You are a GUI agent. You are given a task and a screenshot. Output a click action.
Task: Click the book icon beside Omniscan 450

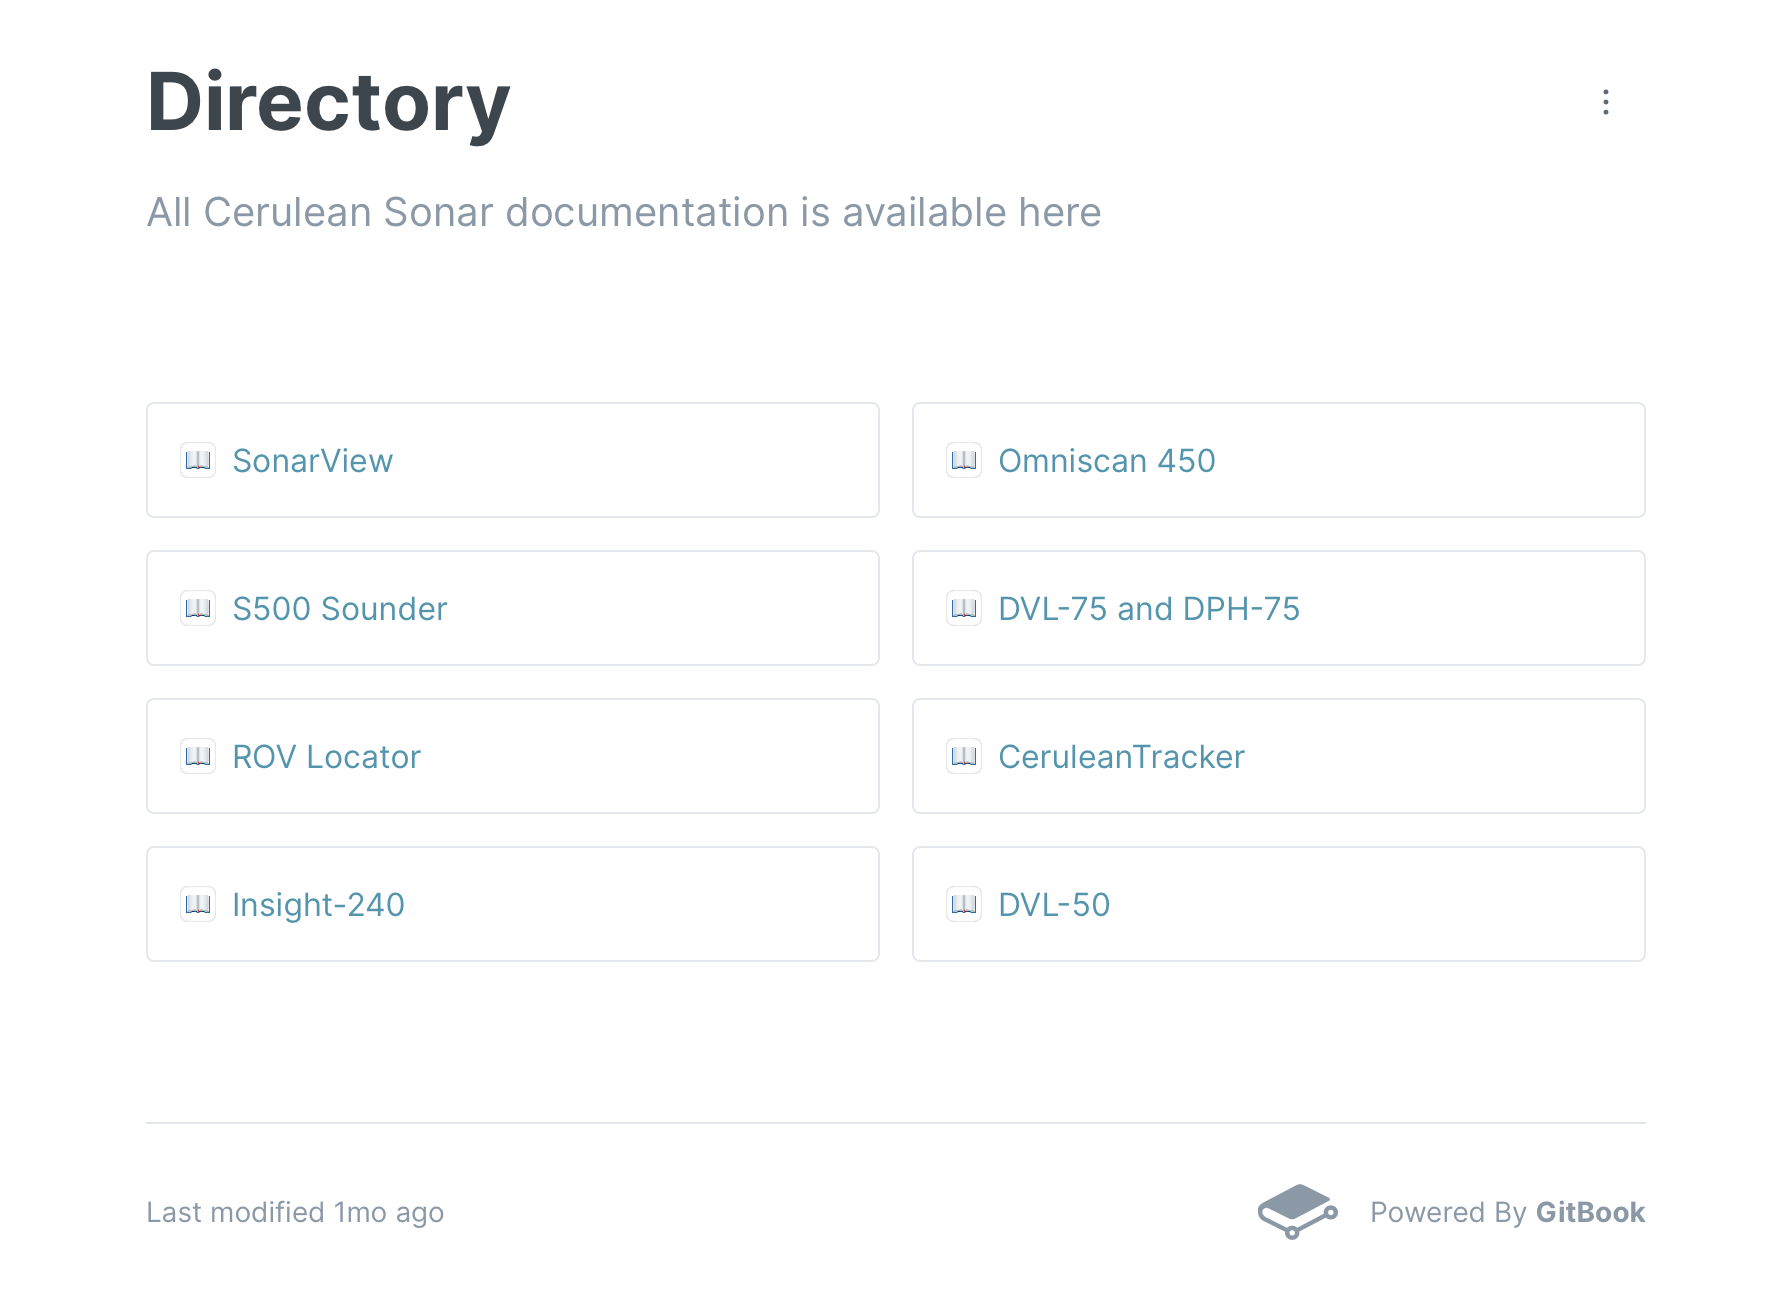pyautogui.click(x=964, y=460)
